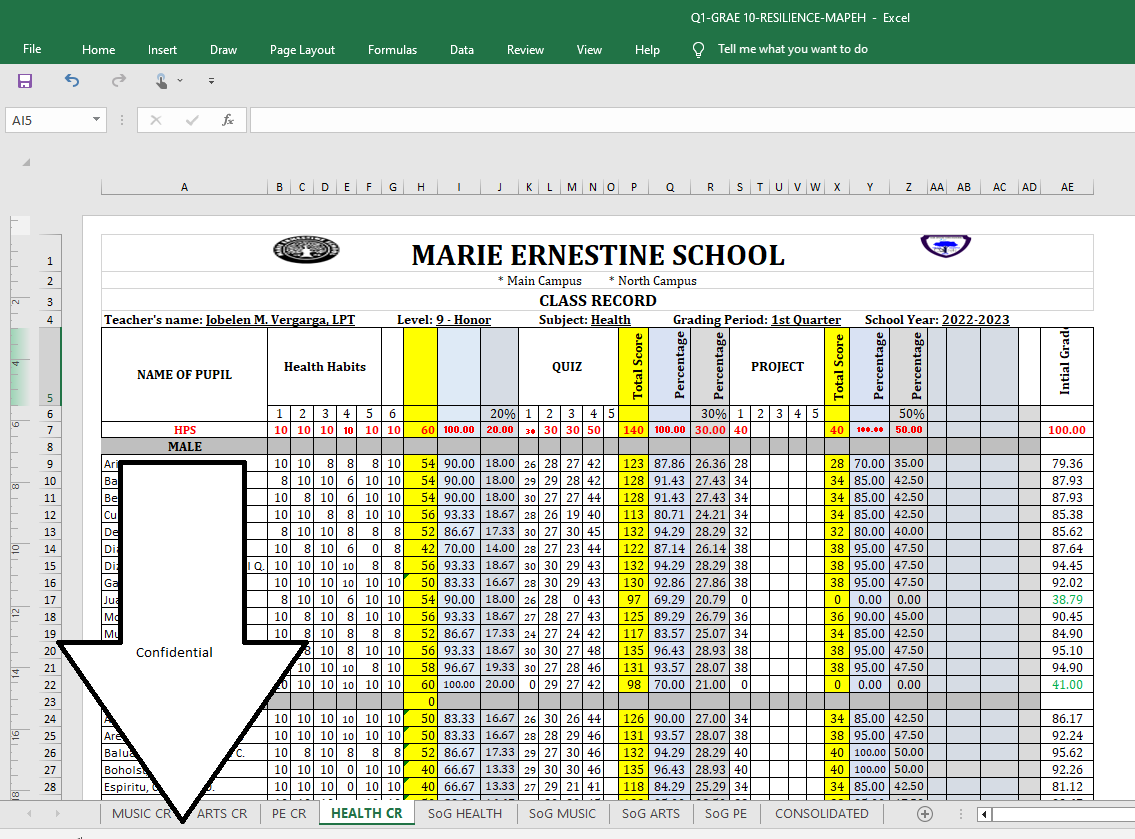Click the QUIZ header cell
Viewport: 1135px width, 839px height.
tap(567, 366)
